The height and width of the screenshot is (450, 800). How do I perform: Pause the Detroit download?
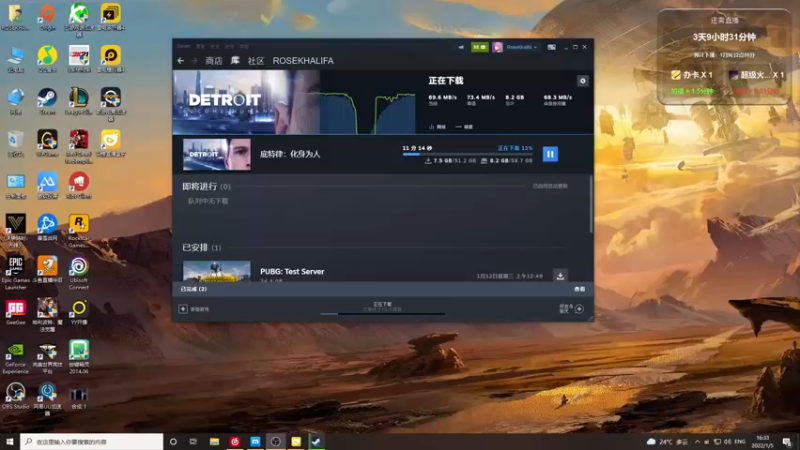(550, 154)
